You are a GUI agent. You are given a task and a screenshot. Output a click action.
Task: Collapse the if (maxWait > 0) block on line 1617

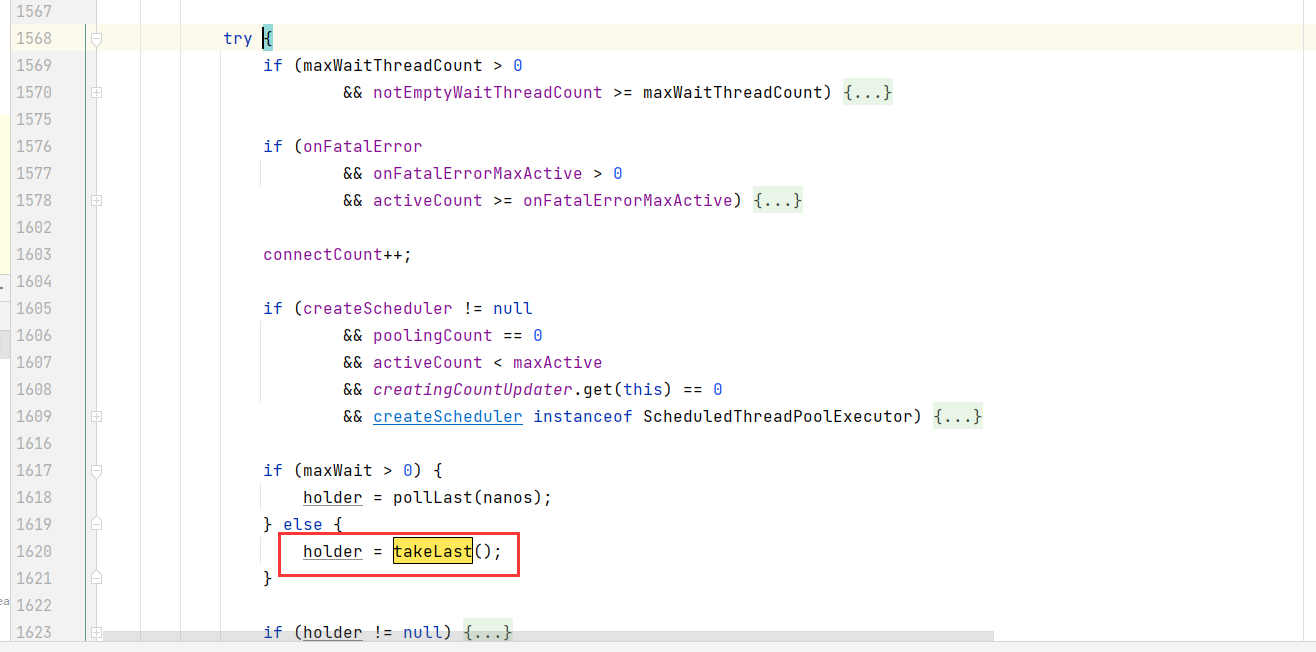point(96,471)
